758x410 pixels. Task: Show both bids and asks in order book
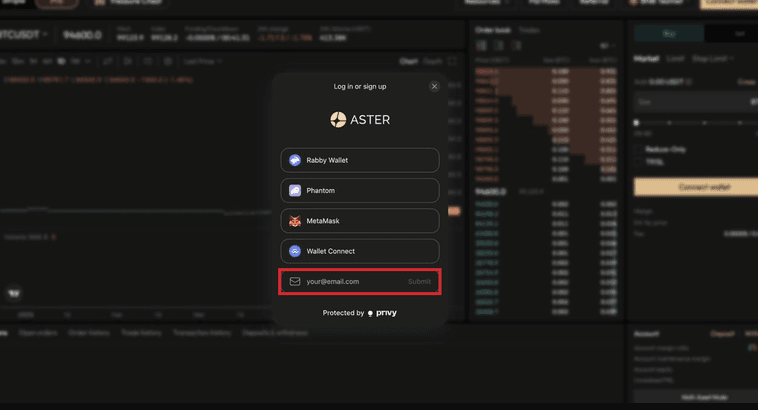pyautogui.click(x=481, y=45)
